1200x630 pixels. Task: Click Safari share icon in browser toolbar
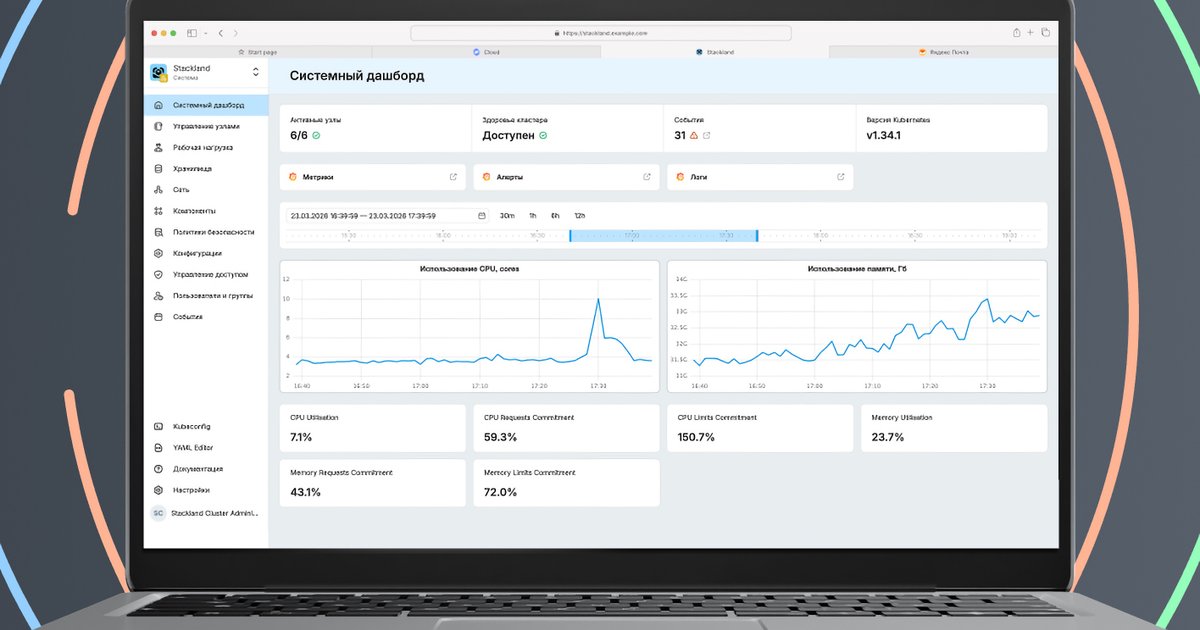point(1017,33)
